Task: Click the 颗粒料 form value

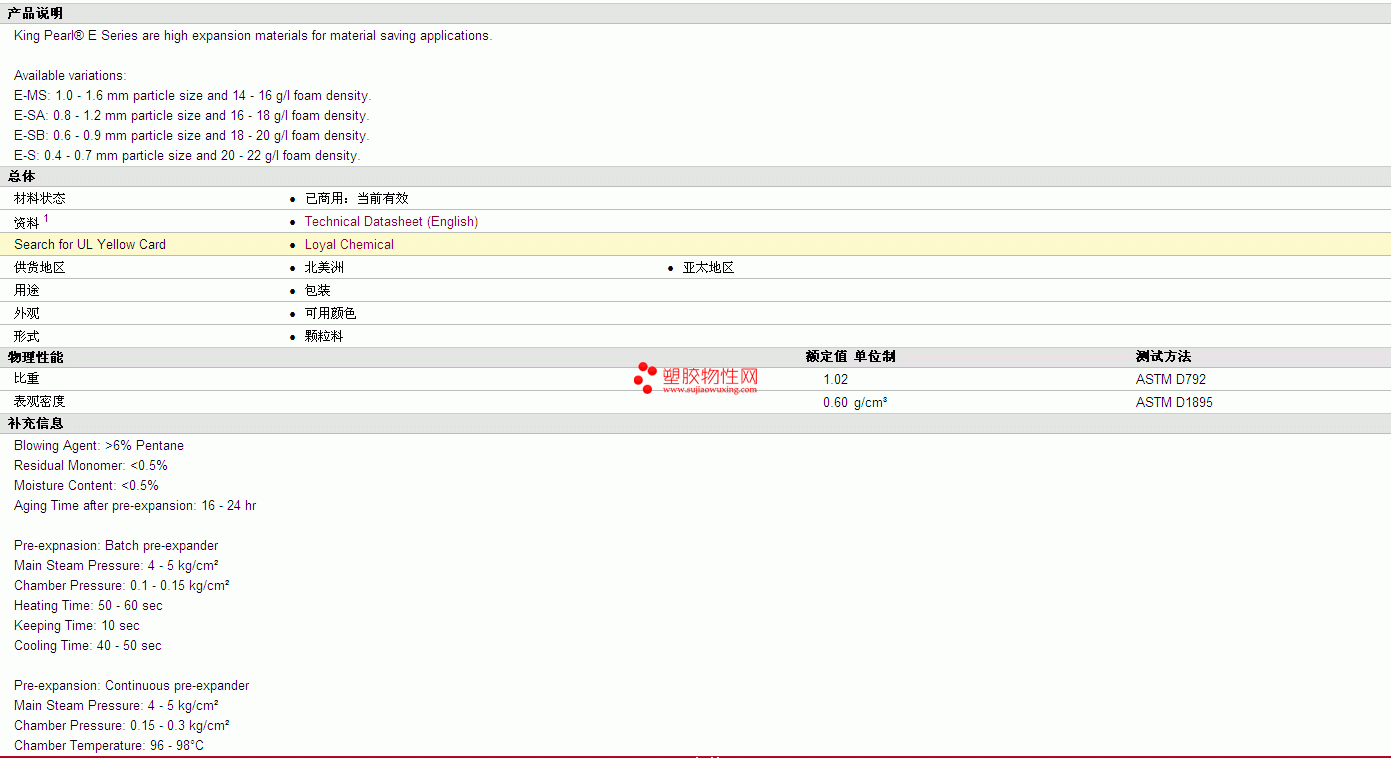Action: pyautogui.click(x=324, y=336)
